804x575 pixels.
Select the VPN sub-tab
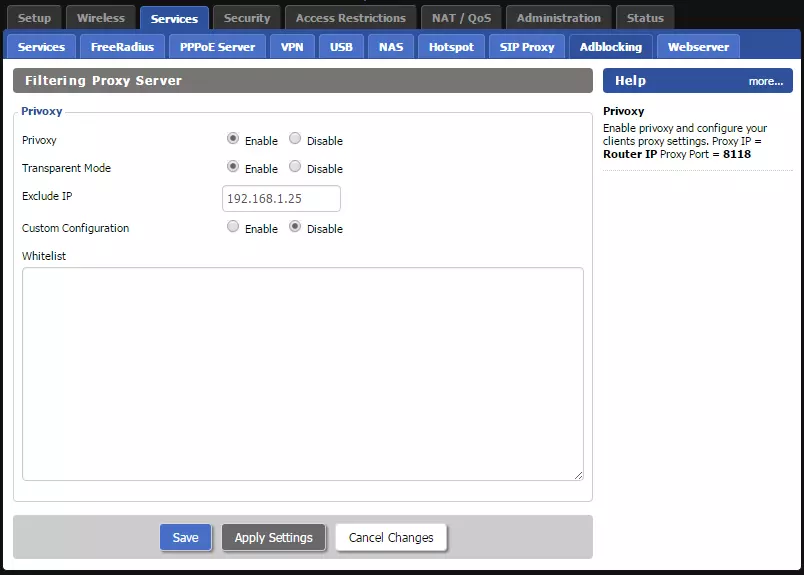pyautogui.click(x=292, y=47)
